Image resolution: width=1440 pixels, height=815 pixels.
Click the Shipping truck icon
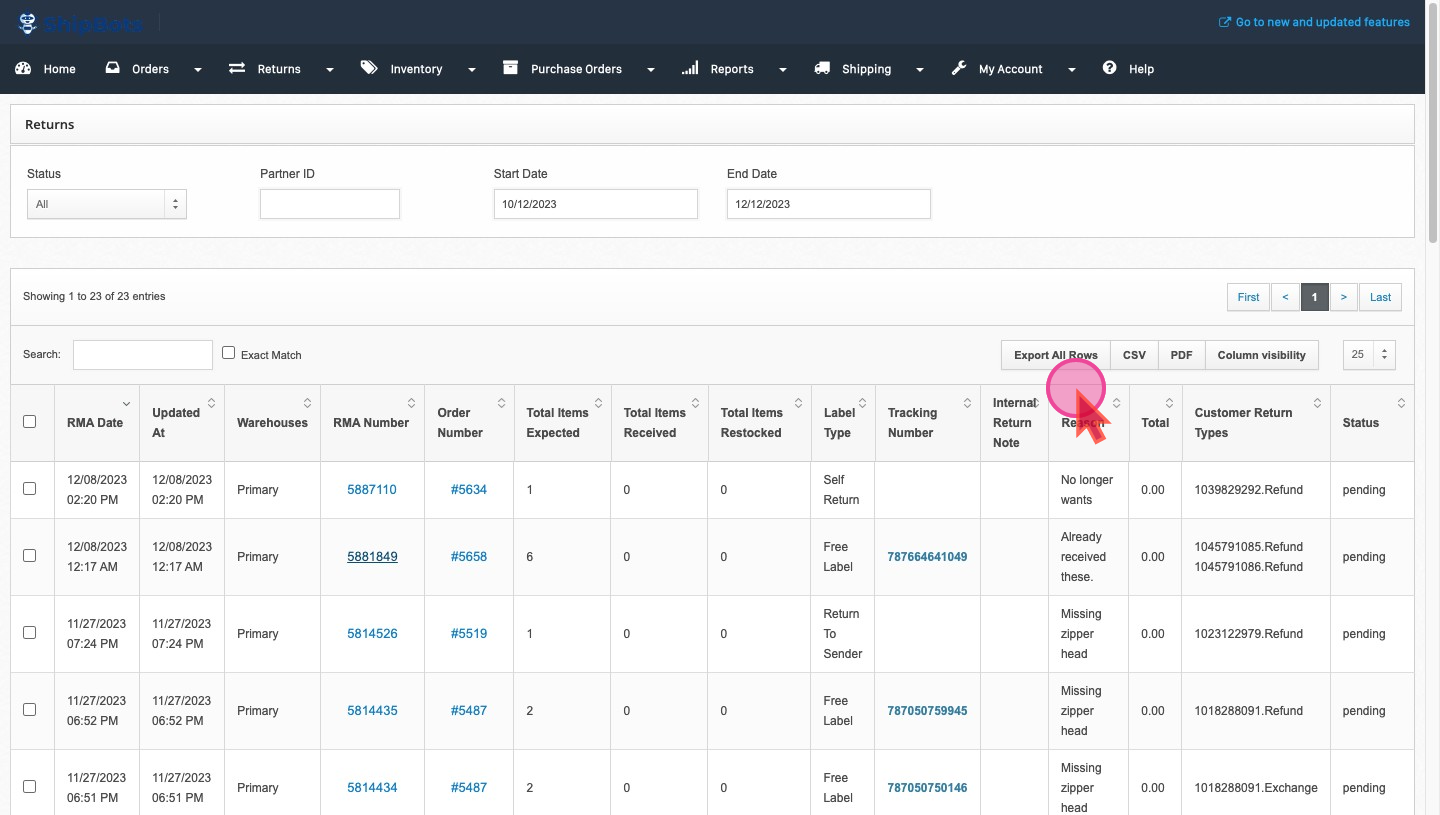click(822, 68)
